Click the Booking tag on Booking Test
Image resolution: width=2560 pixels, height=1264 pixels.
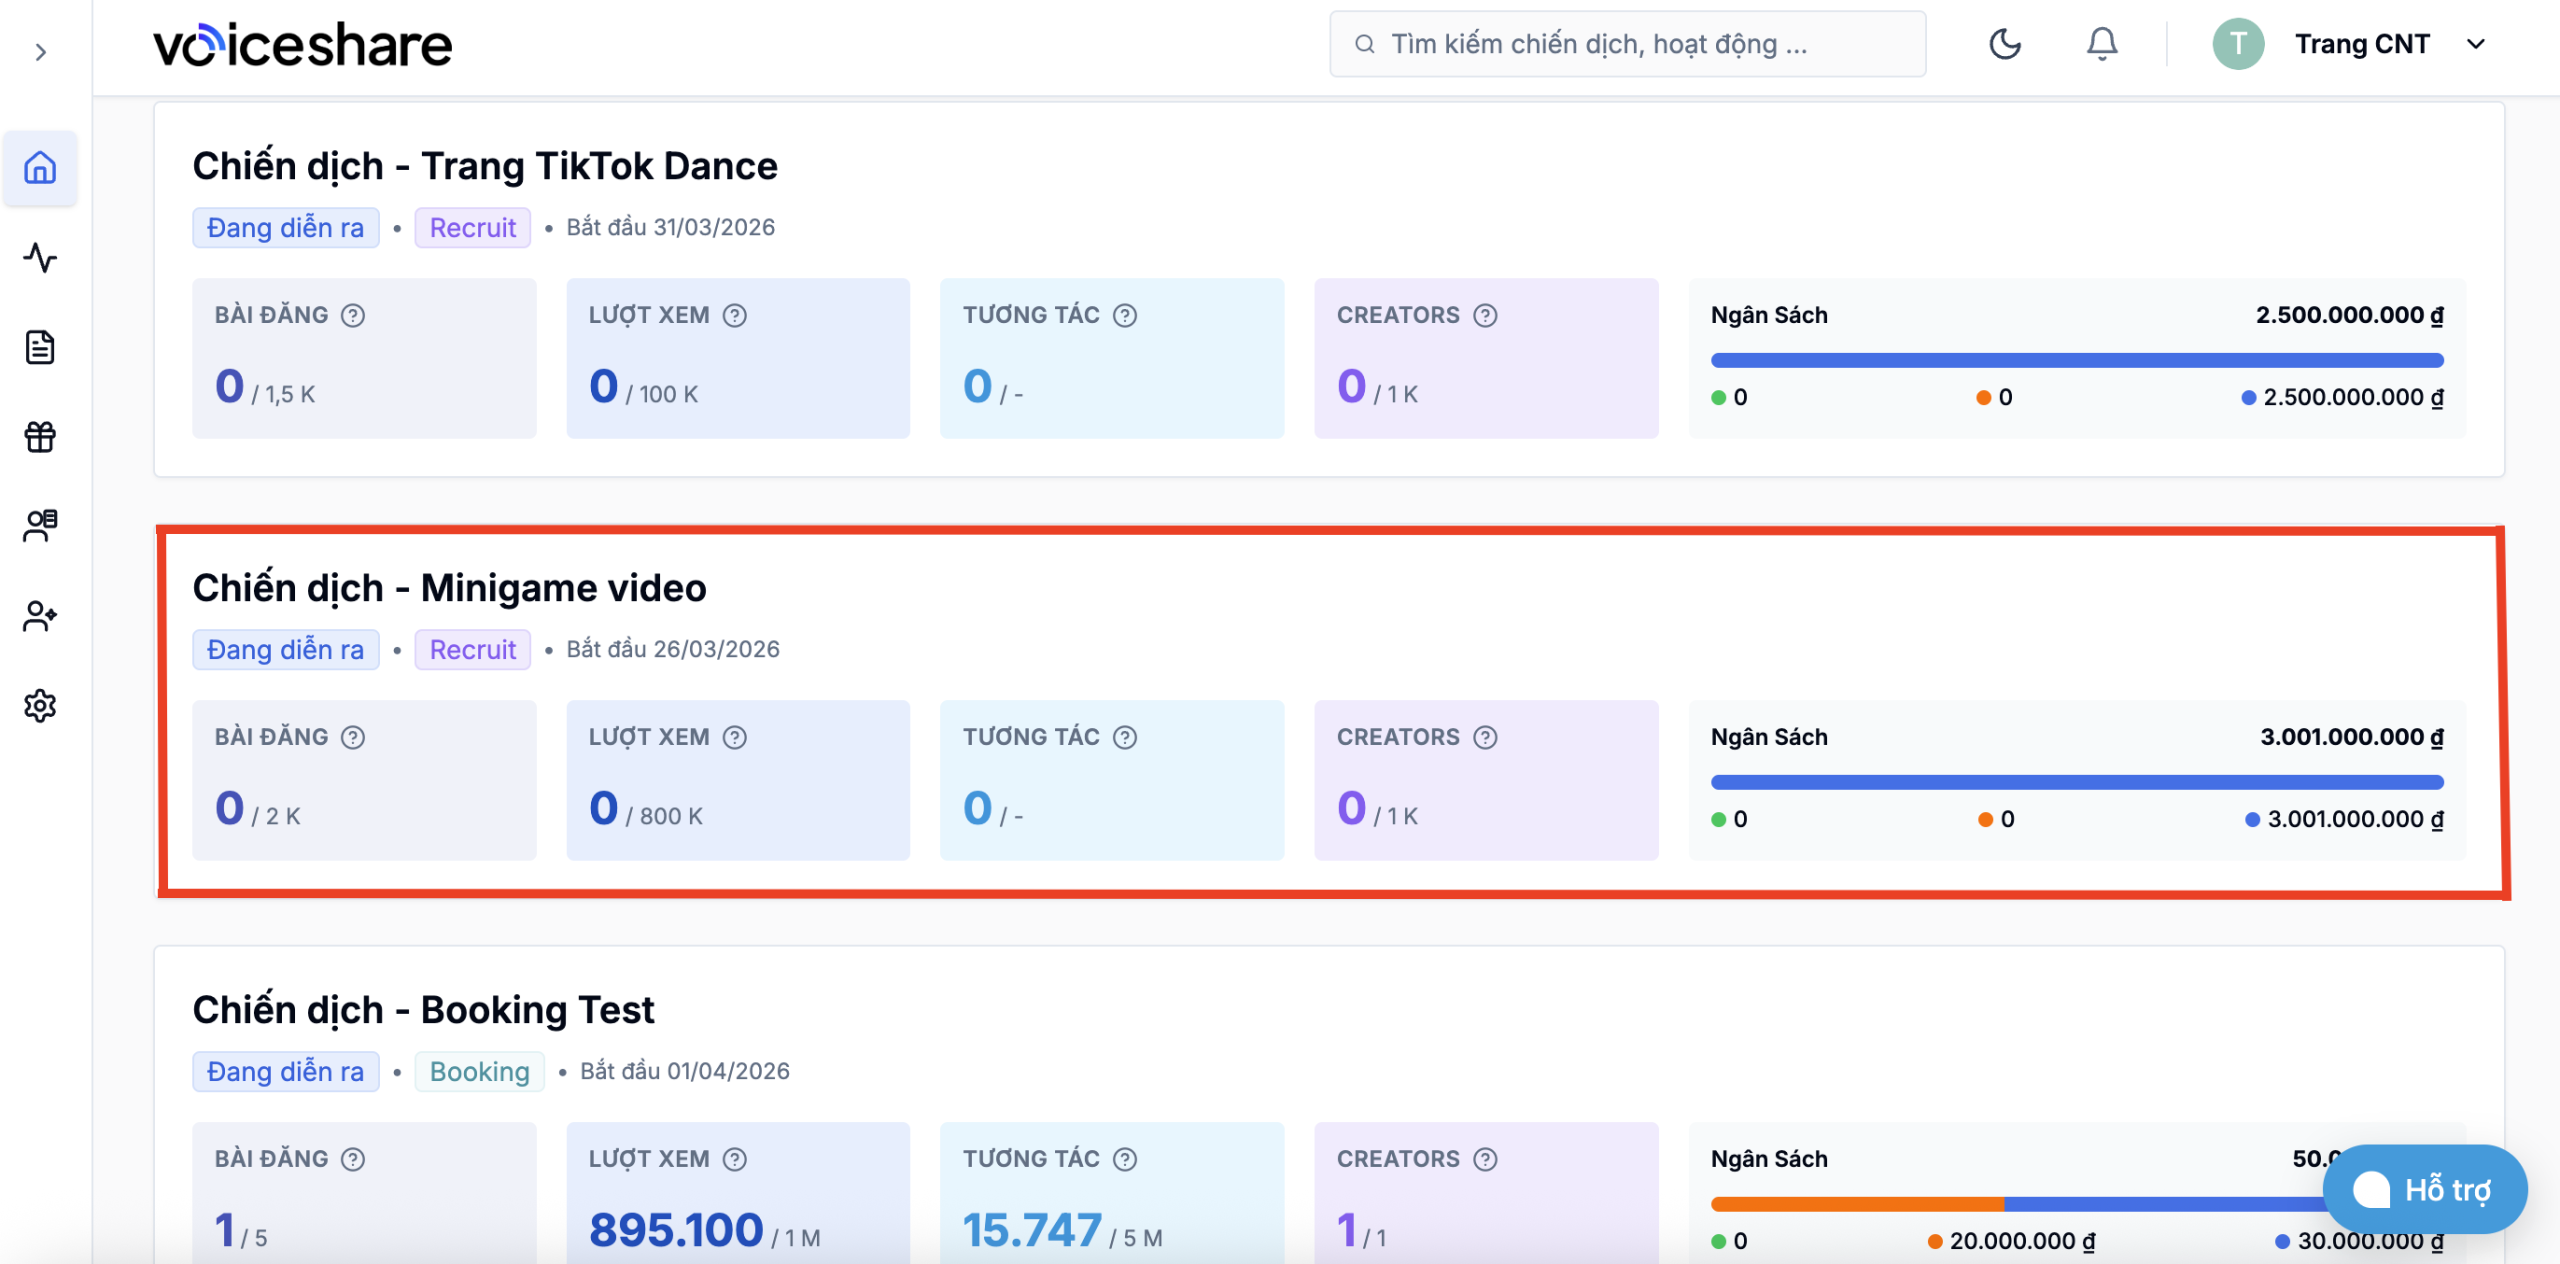(480, 1072)
